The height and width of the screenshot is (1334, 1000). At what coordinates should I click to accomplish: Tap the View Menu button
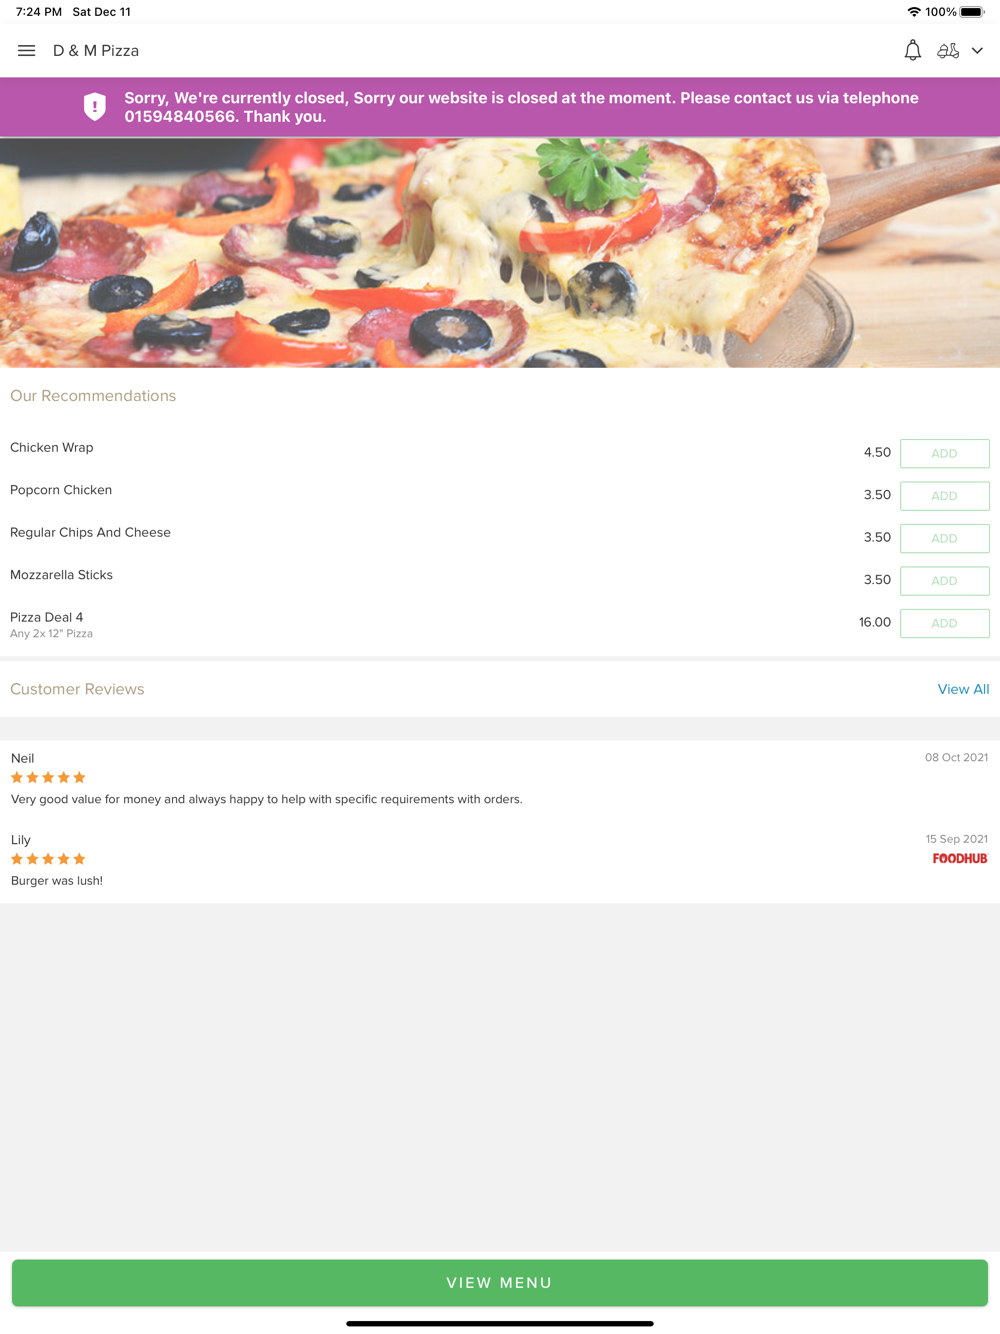click(500, 1283)
